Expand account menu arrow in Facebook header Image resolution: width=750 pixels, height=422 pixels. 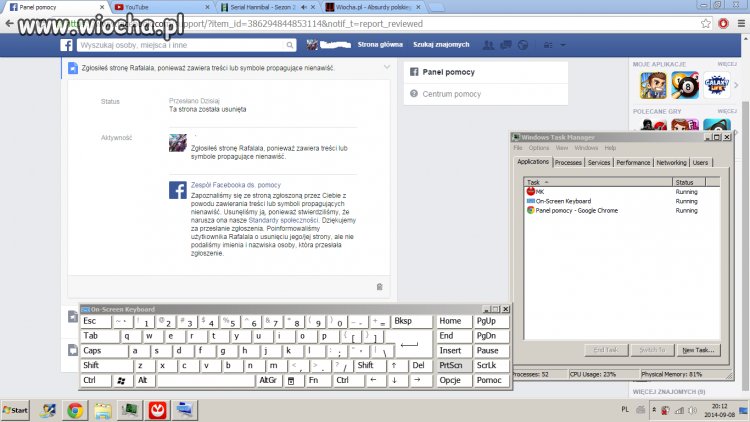pyautogui.click(x=563, y=45)
